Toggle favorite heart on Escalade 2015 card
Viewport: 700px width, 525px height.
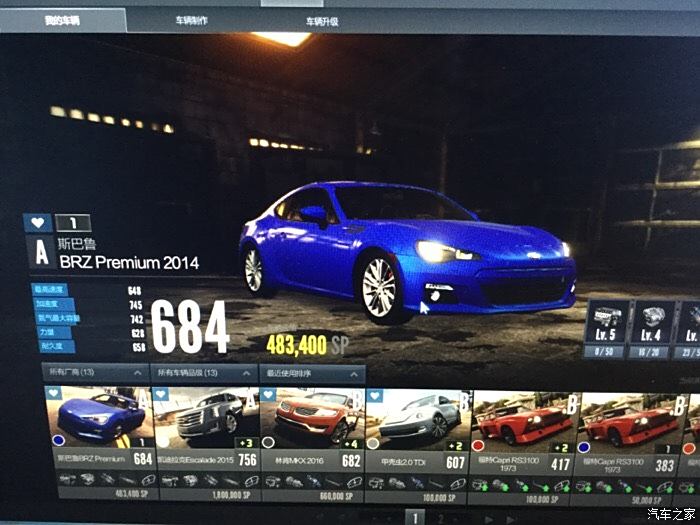tap(160, 394)
